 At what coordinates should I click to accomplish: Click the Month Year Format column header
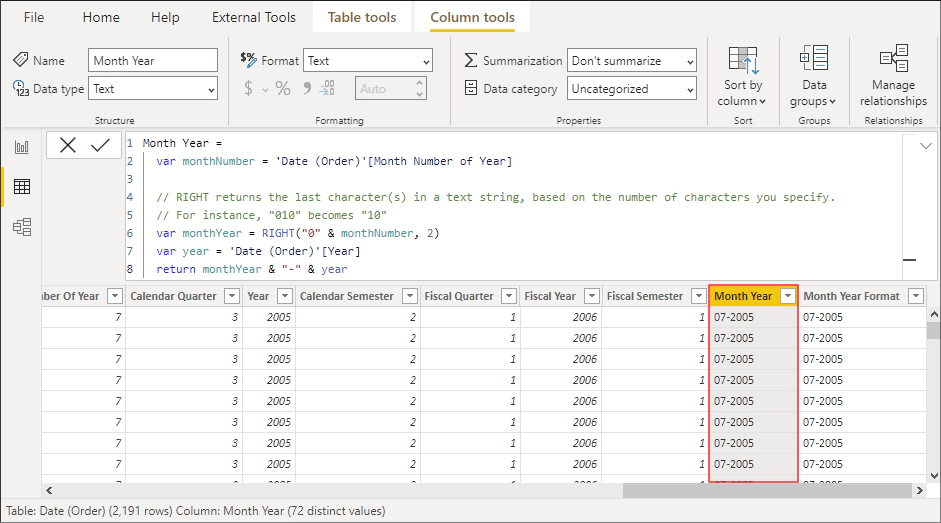852,296
